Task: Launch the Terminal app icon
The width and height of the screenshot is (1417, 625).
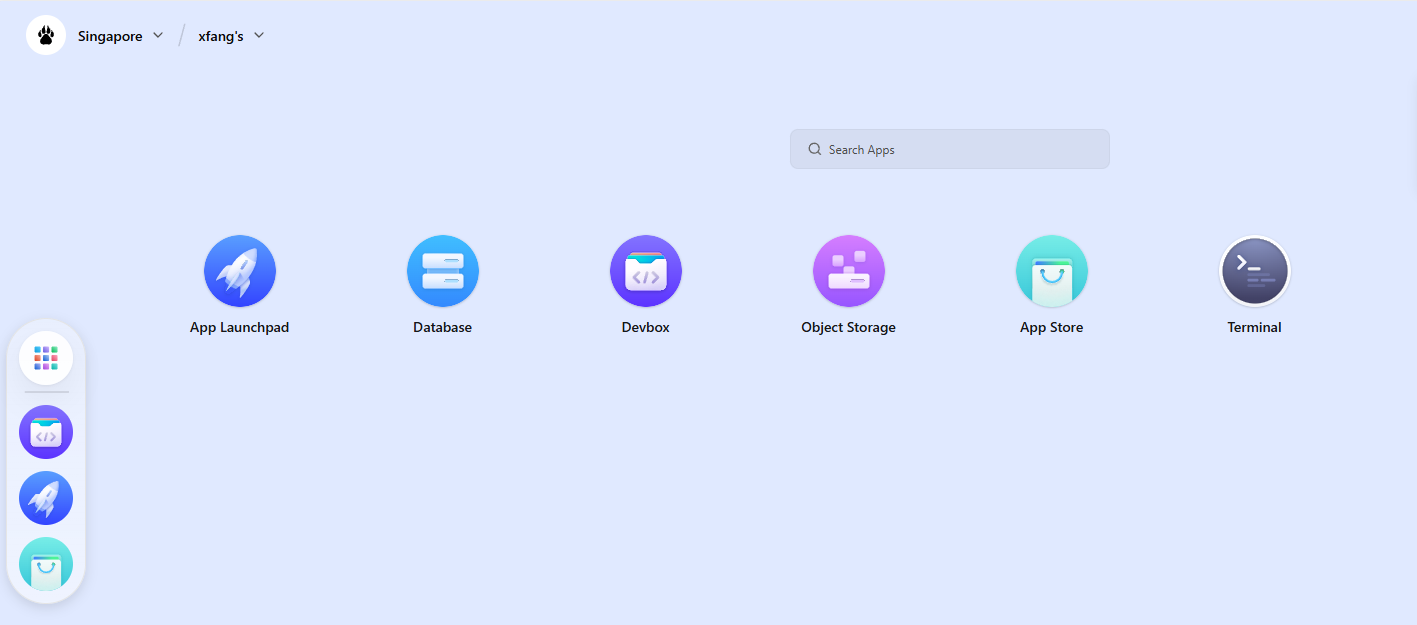Action: click(x=1255, y=271)
